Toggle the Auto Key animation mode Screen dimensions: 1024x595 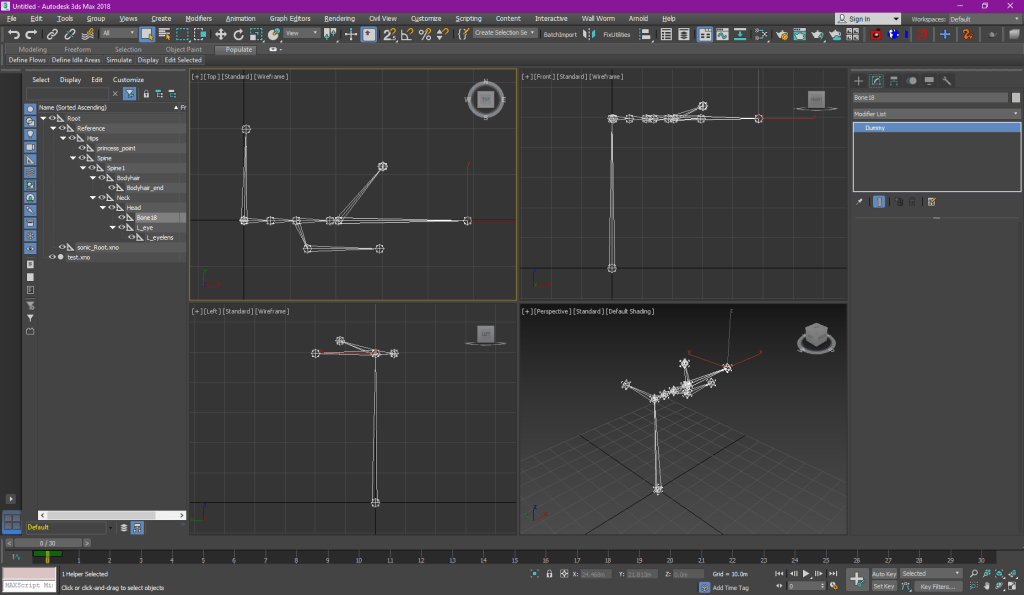pos(884,574)
